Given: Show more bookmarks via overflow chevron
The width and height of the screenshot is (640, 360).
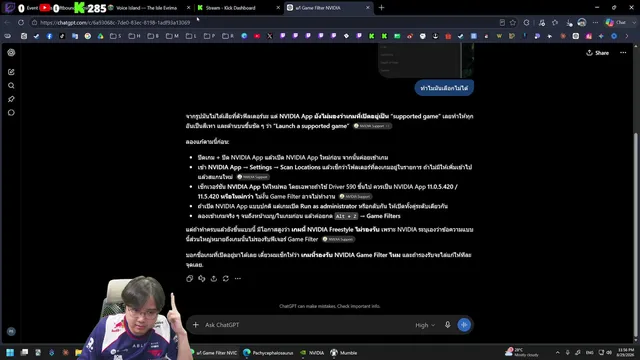Looking at the screenshot, I should coord(627,36).
